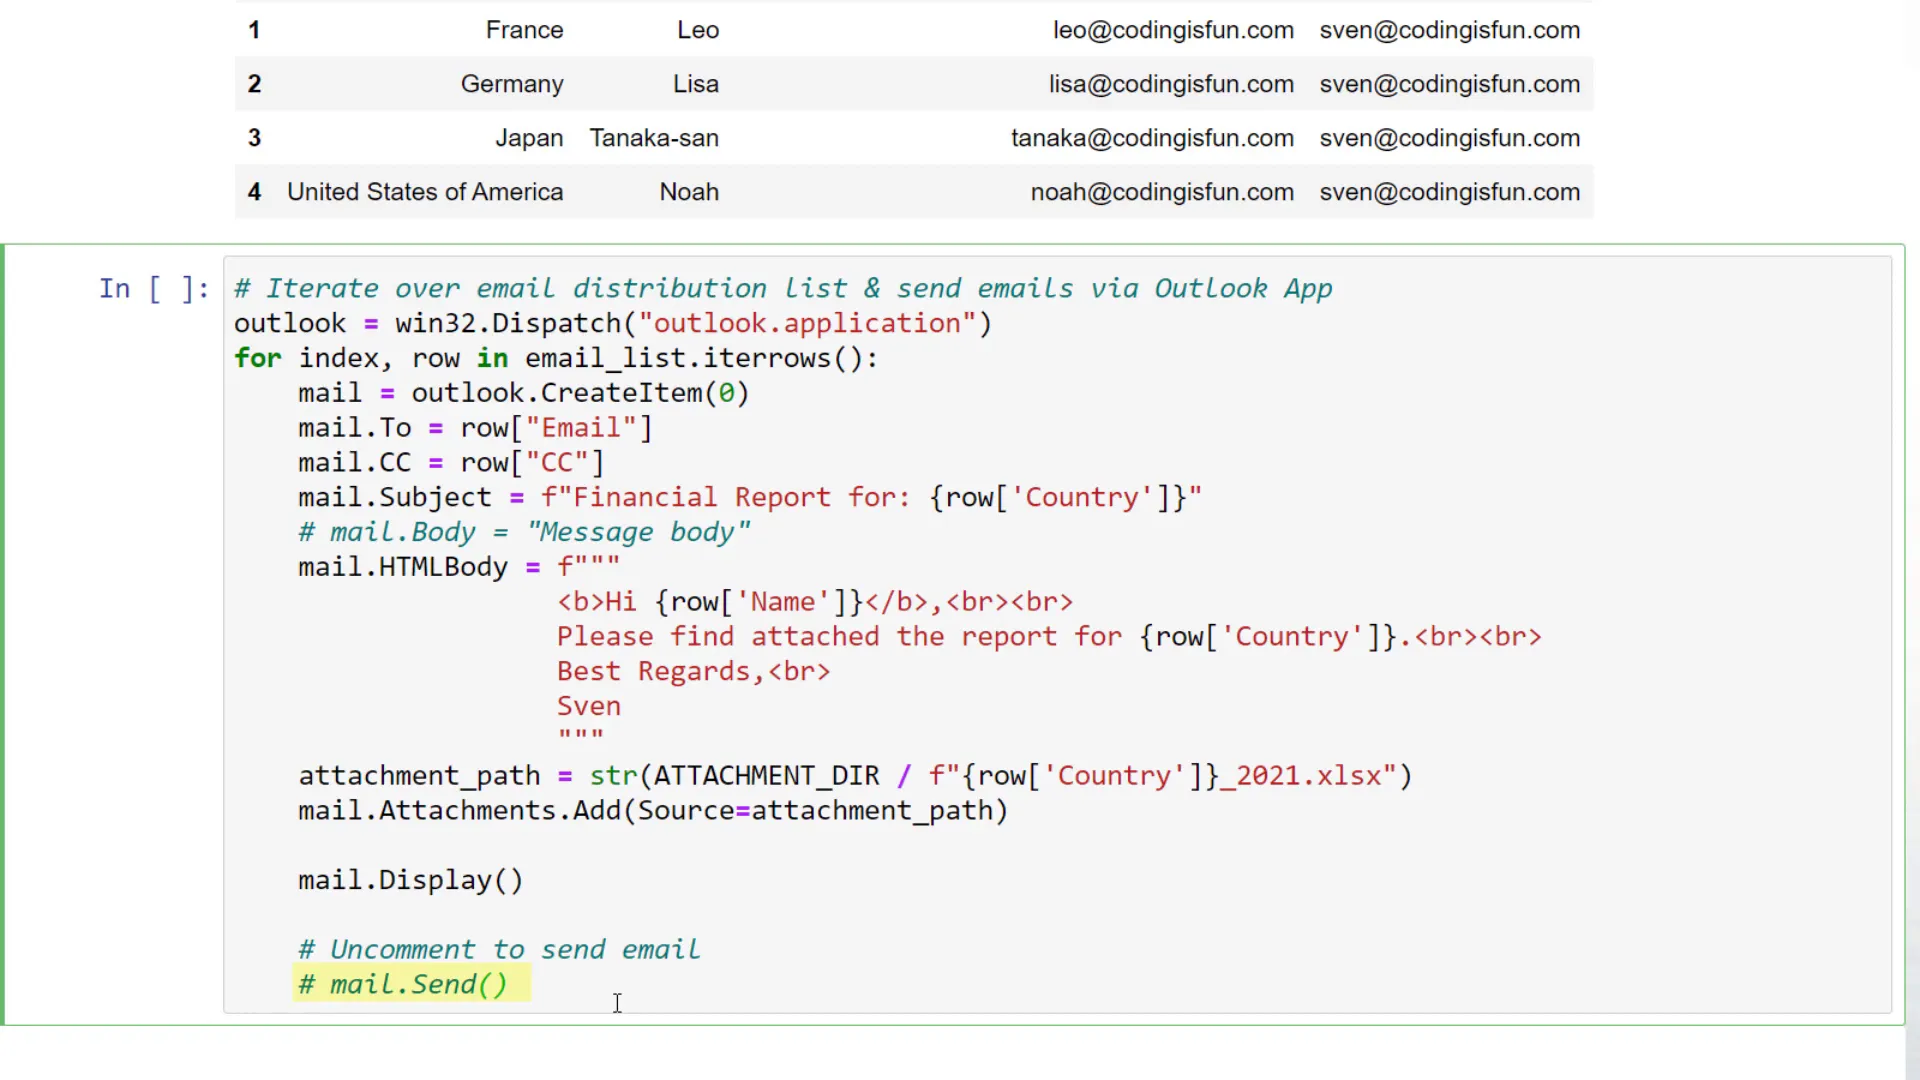The height and width of the screenshot is (1080, 1920).
Task: Click mail.Attachments.Add(Source=attachment_path) line
Action: pos(652,811)
